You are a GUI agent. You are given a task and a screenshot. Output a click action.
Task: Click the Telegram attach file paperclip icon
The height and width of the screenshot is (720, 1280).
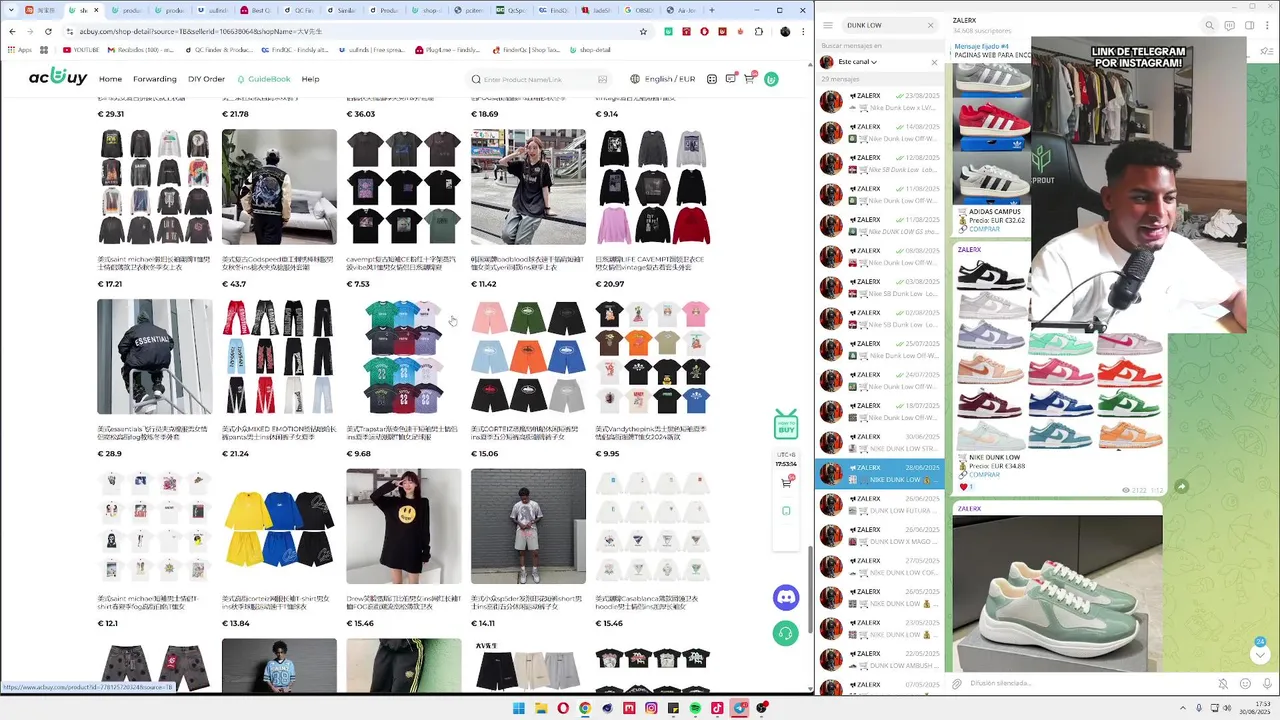coord(957,684)
